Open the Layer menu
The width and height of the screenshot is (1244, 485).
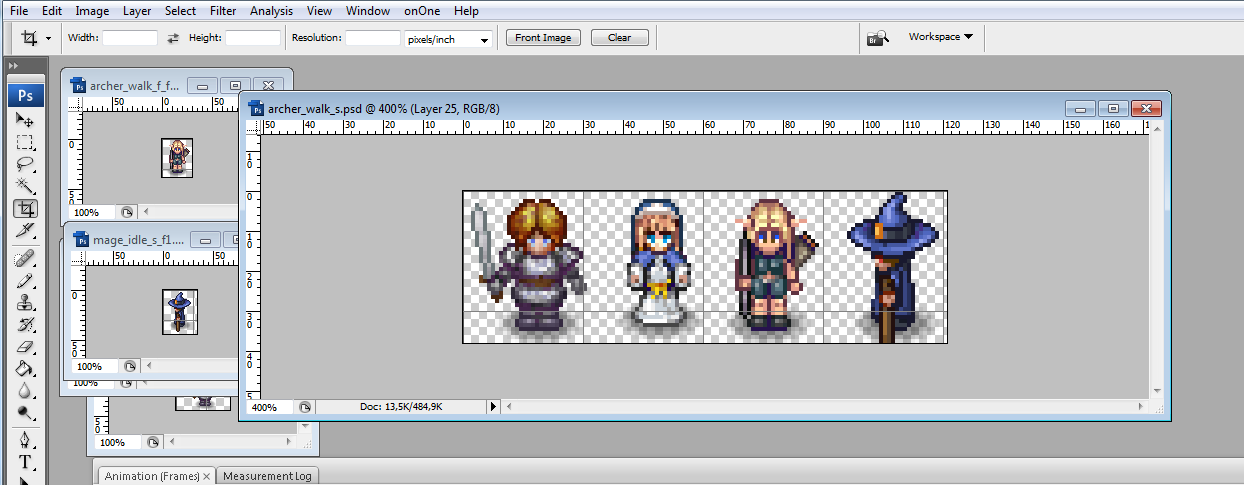137,11
